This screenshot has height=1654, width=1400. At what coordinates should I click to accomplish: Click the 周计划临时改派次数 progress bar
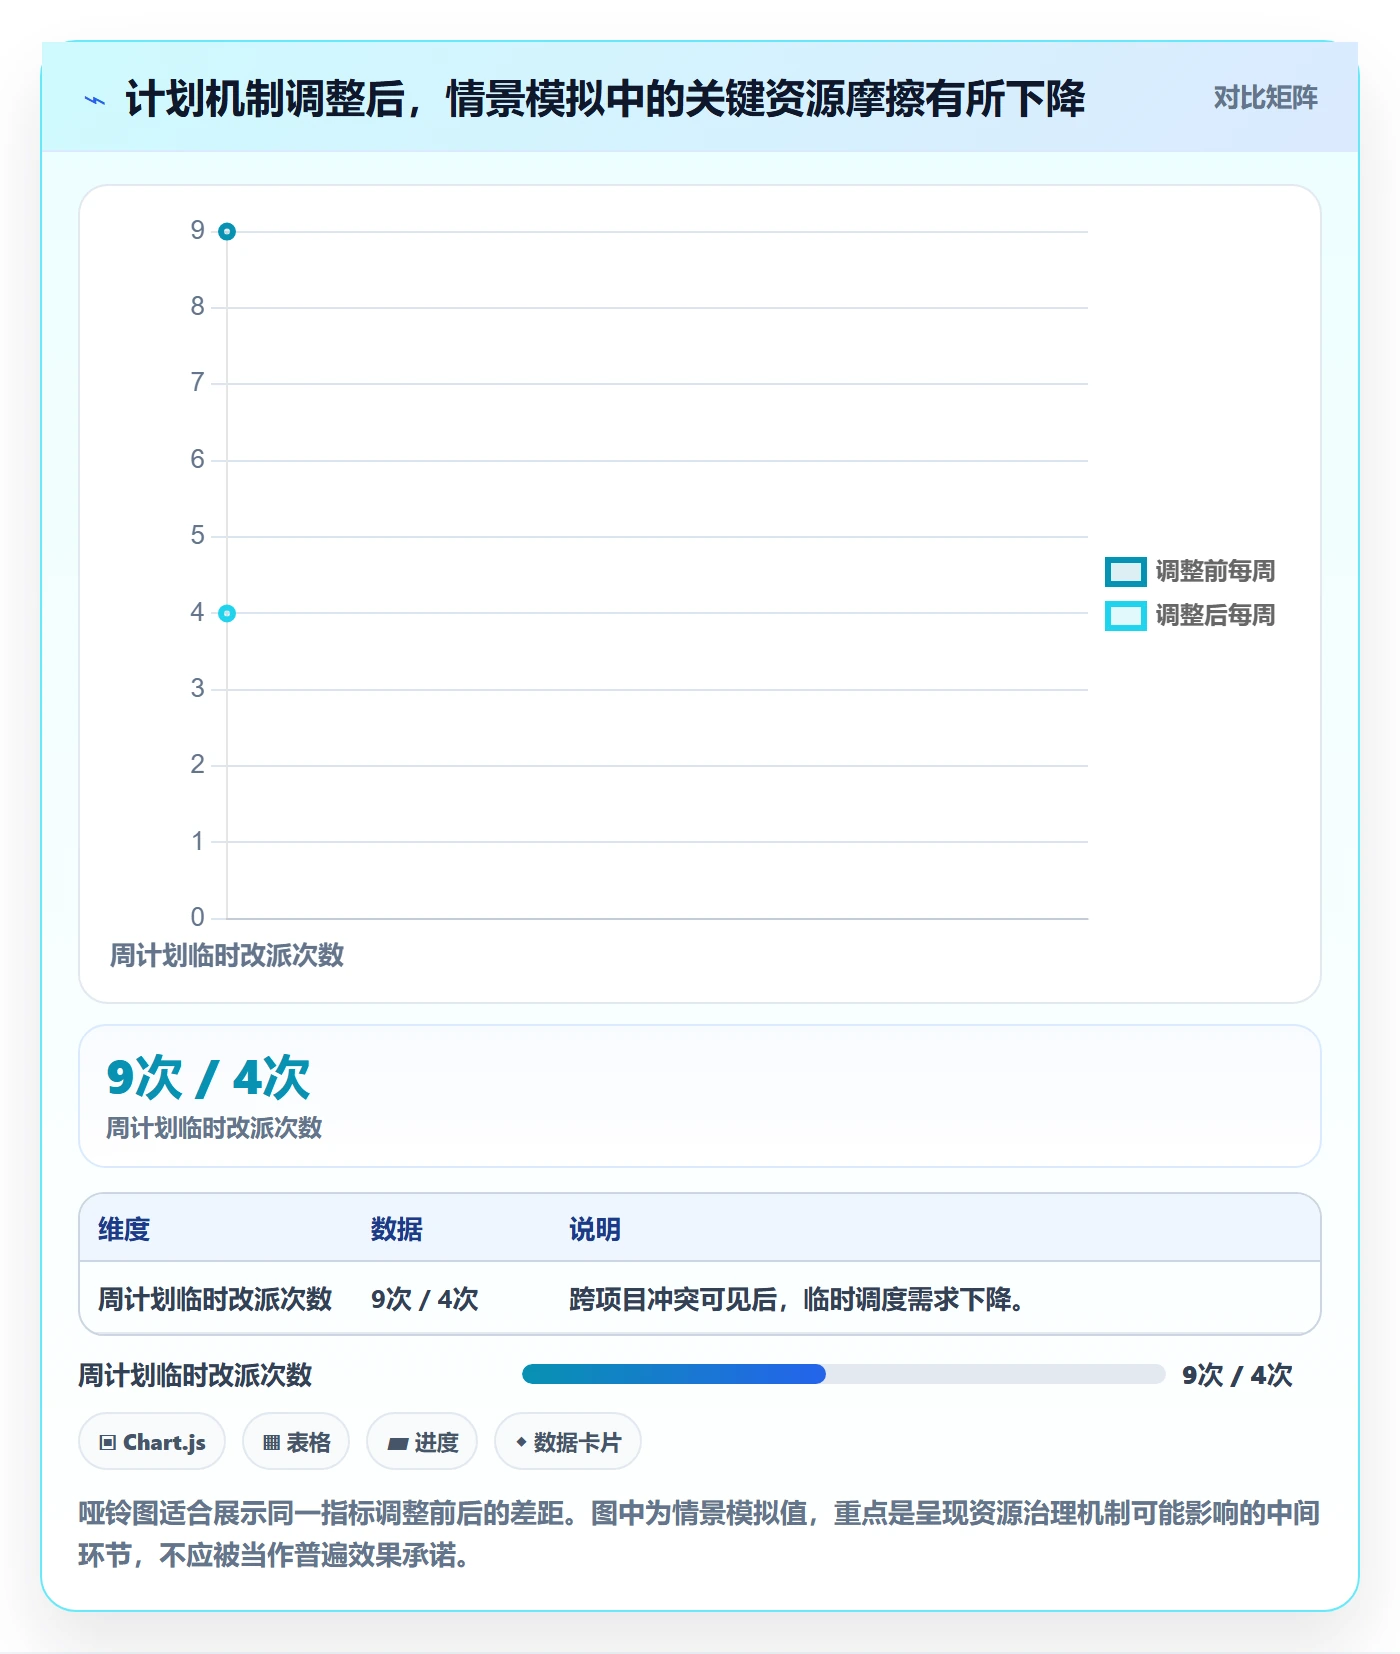click(843, 1374)
